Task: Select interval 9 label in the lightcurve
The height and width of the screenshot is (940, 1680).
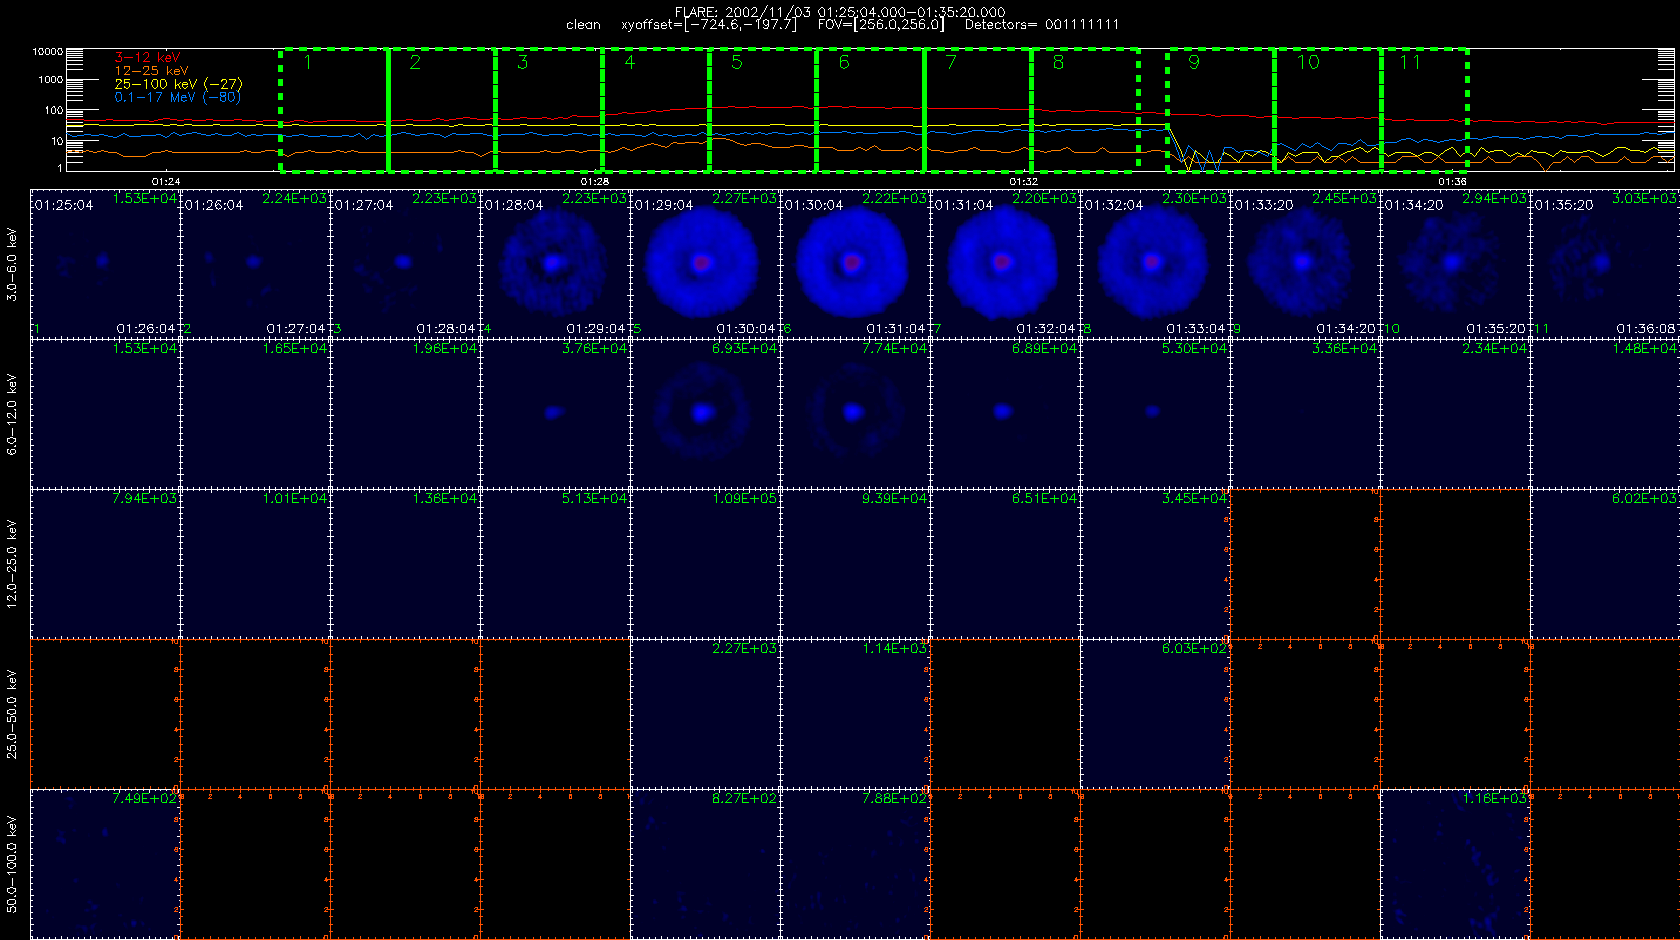Action: click(x=1193, y=62)
